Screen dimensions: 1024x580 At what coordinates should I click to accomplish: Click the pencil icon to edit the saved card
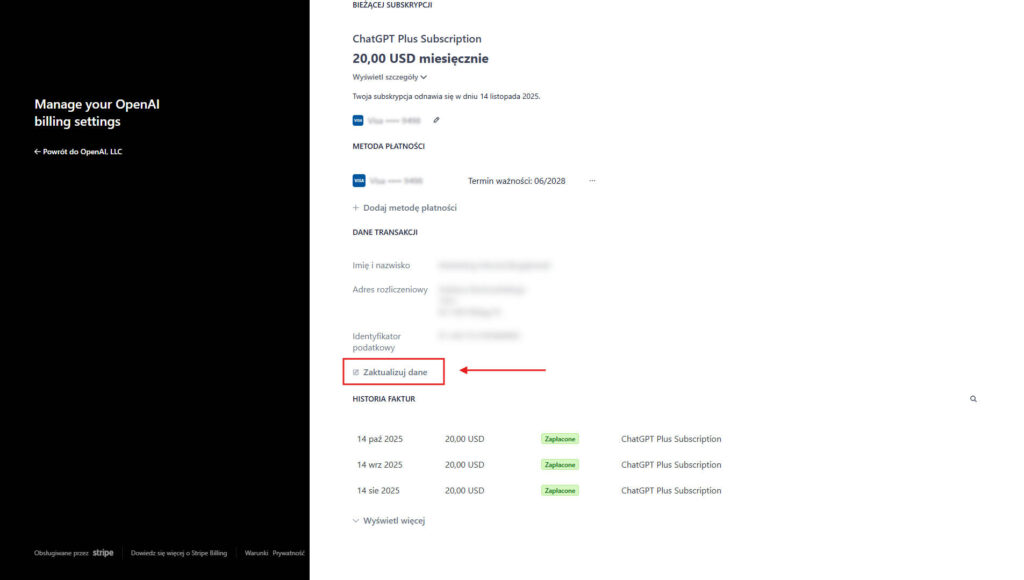click(x=436, y=119)
